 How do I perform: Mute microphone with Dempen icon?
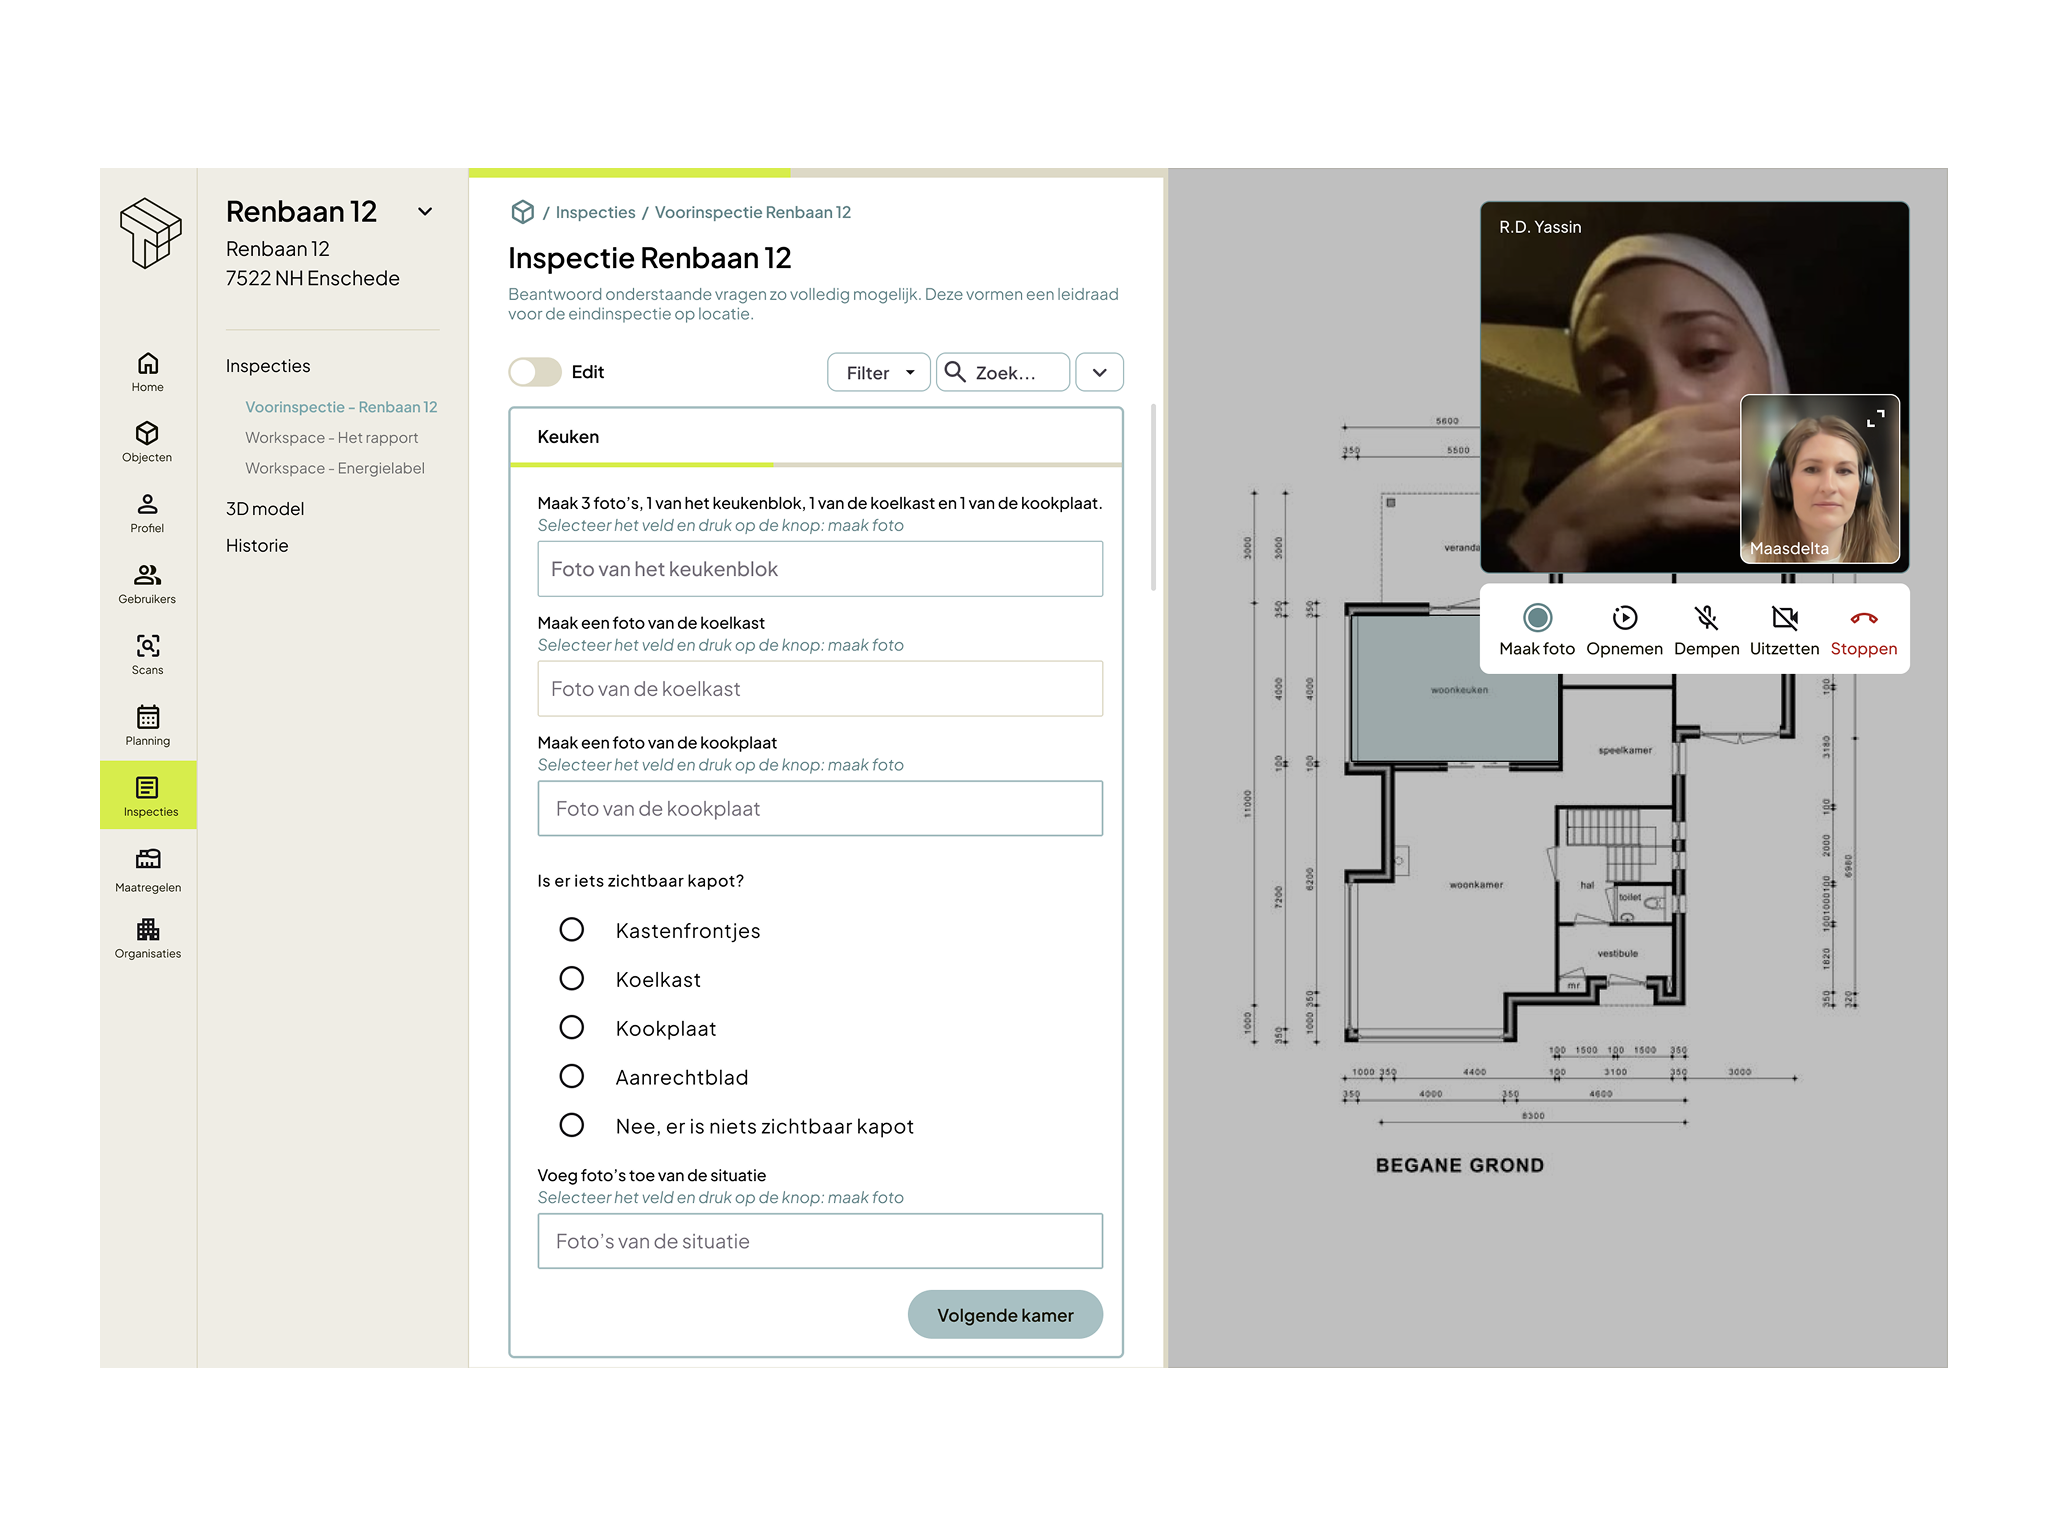click(x=1706, y=618)
